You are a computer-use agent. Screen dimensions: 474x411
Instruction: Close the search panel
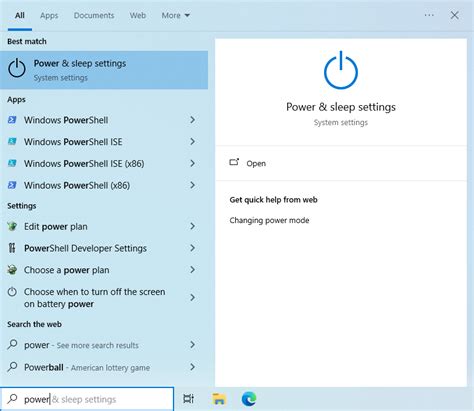(x=455, y=15)
